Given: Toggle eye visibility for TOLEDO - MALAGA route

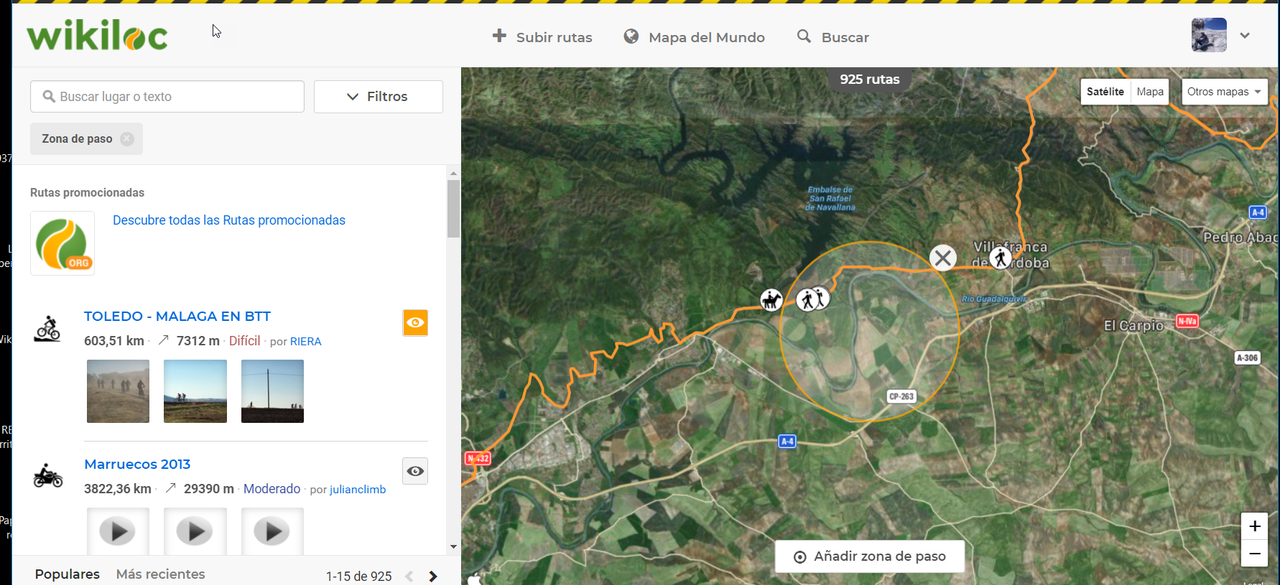Looking at the screenshot, I should [x=415, y=322].
